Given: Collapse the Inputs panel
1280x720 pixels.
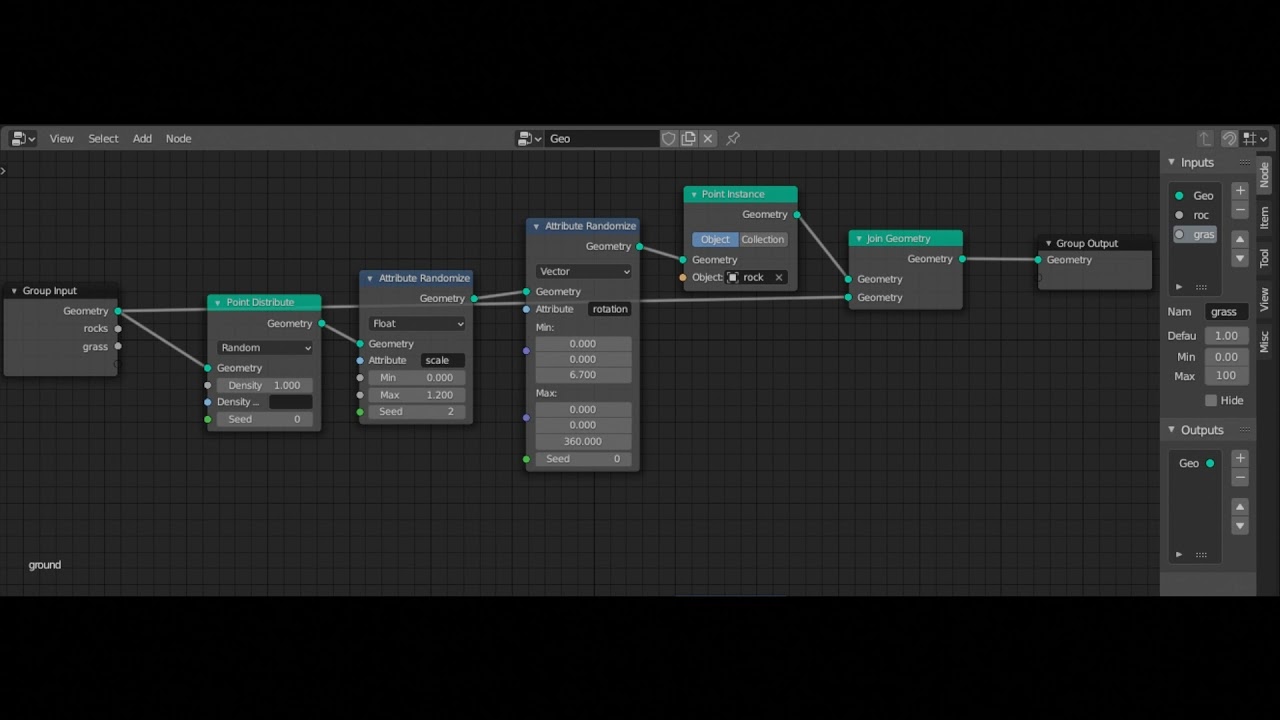Looking at the screenshot, I should click(1172, 162).
